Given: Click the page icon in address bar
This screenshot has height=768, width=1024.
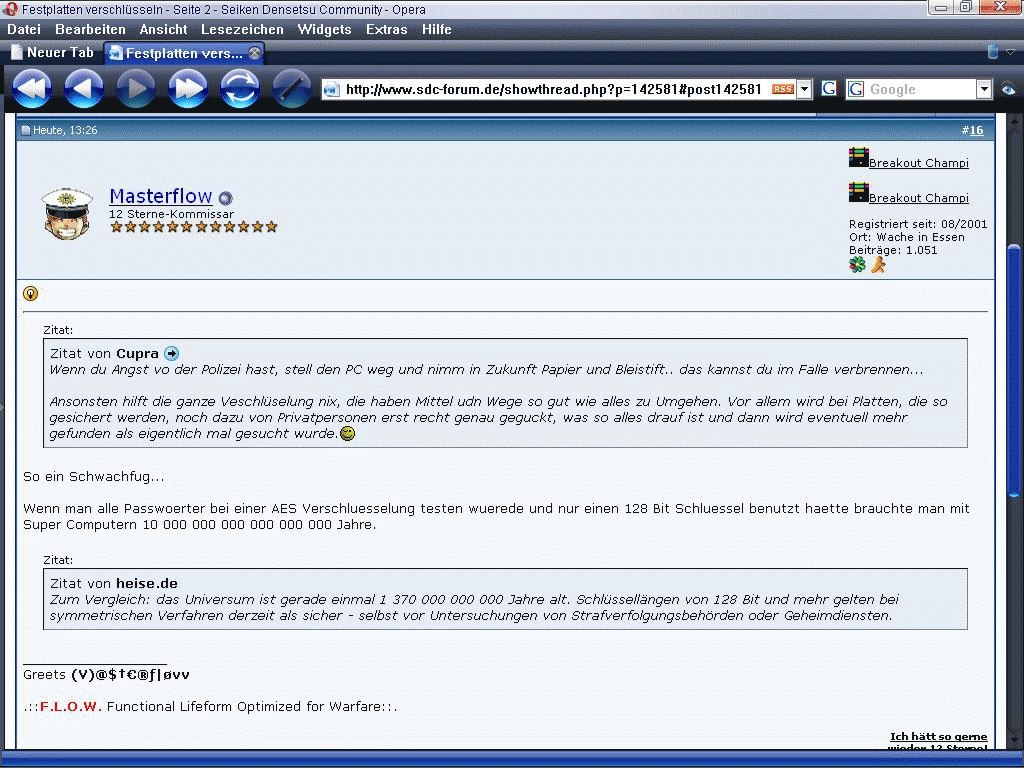Looking at the screenshot, I should point(332,89).
